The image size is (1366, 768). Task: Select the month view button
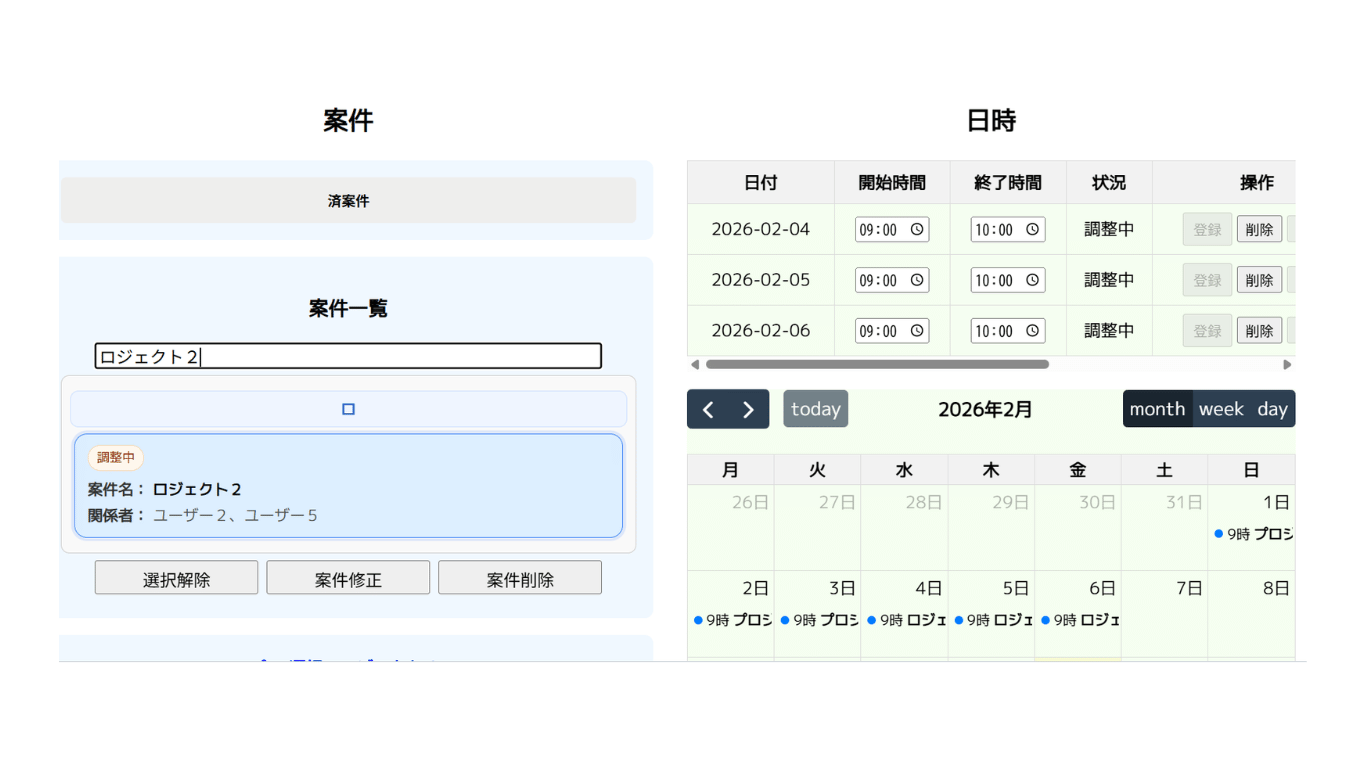[x=1157, y=409]
